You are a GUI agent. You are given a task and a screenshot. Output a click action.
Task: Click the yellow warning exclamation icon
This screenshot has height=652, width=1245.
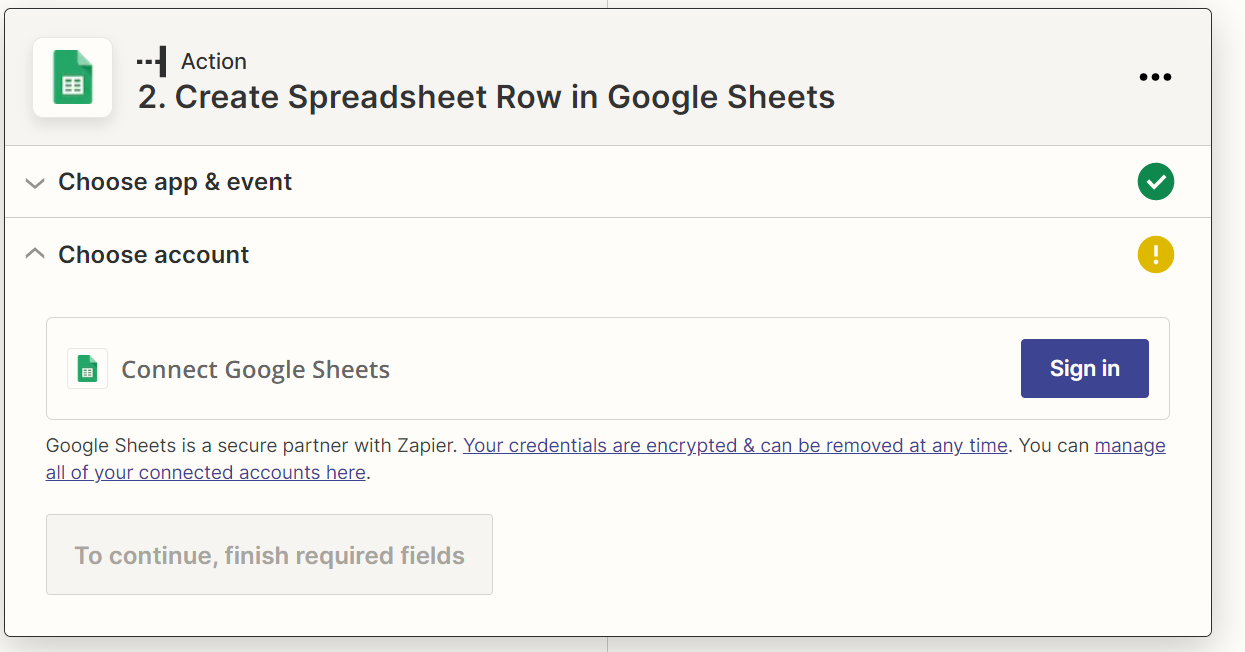pyautogui.click(x=1155, y=254)
